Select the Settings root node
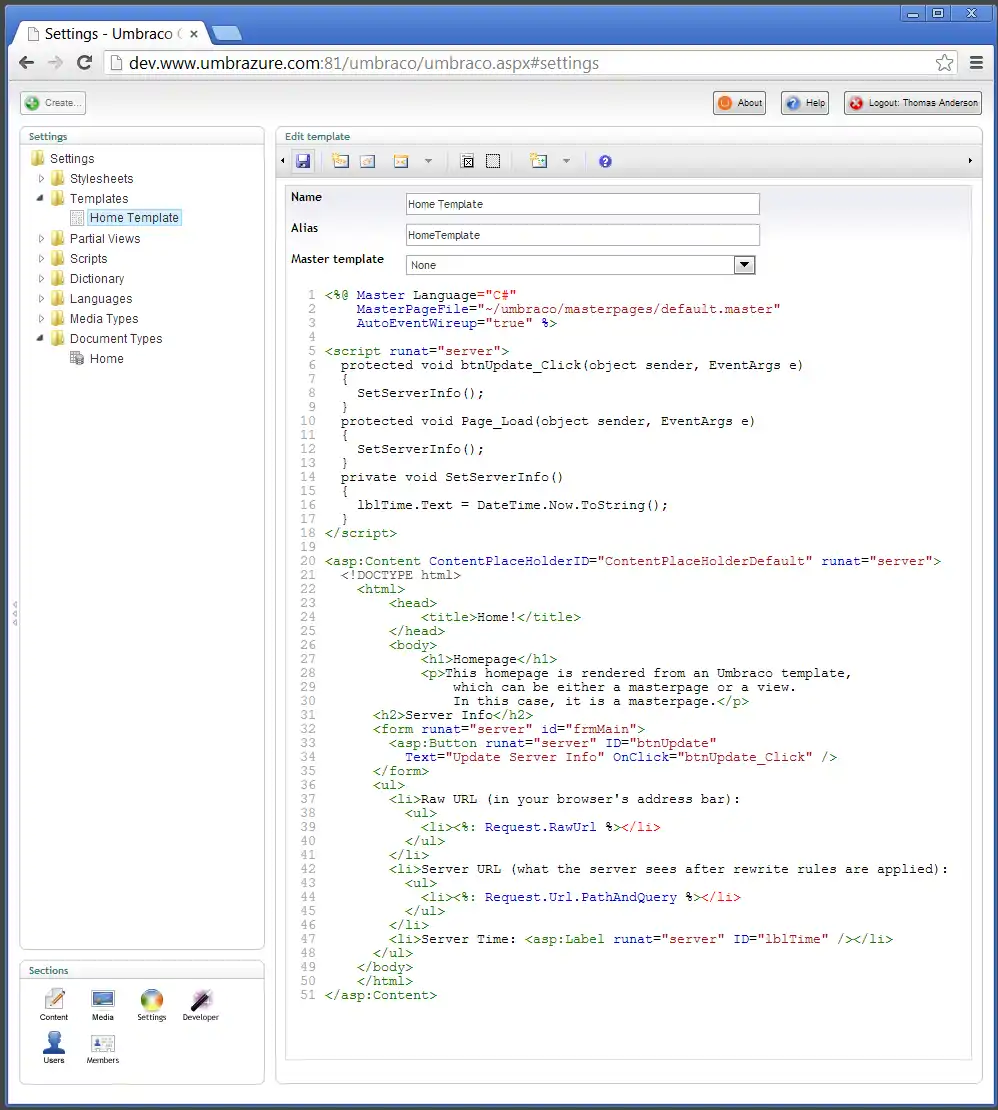 coord(71,159)
